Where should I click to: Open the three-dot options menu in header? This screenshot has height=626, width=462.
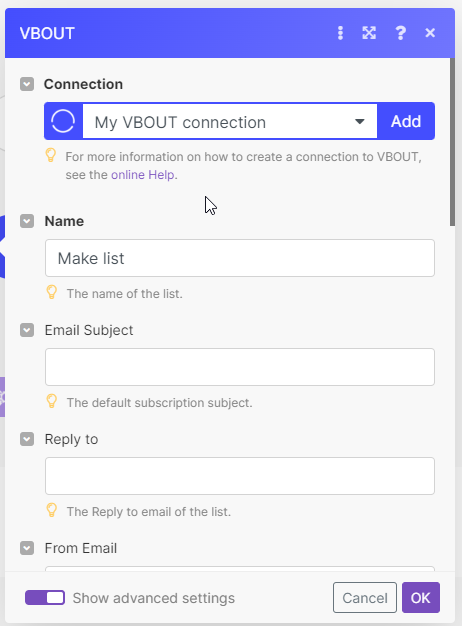(340, 33)
